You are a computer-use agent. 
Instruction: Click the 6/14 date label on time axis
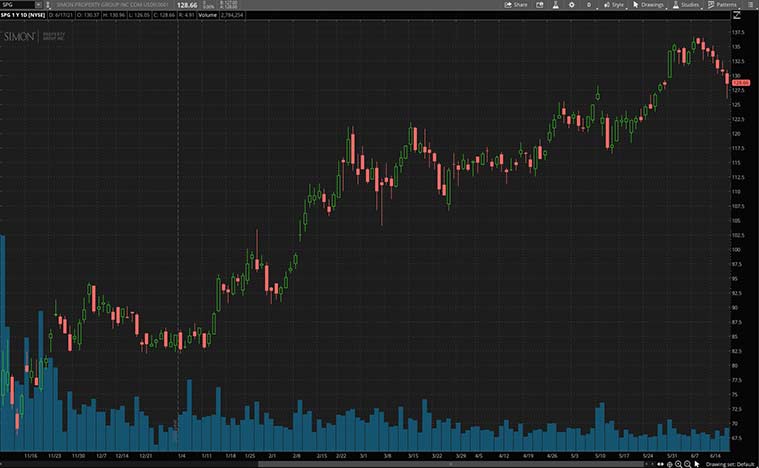(715, 456)
